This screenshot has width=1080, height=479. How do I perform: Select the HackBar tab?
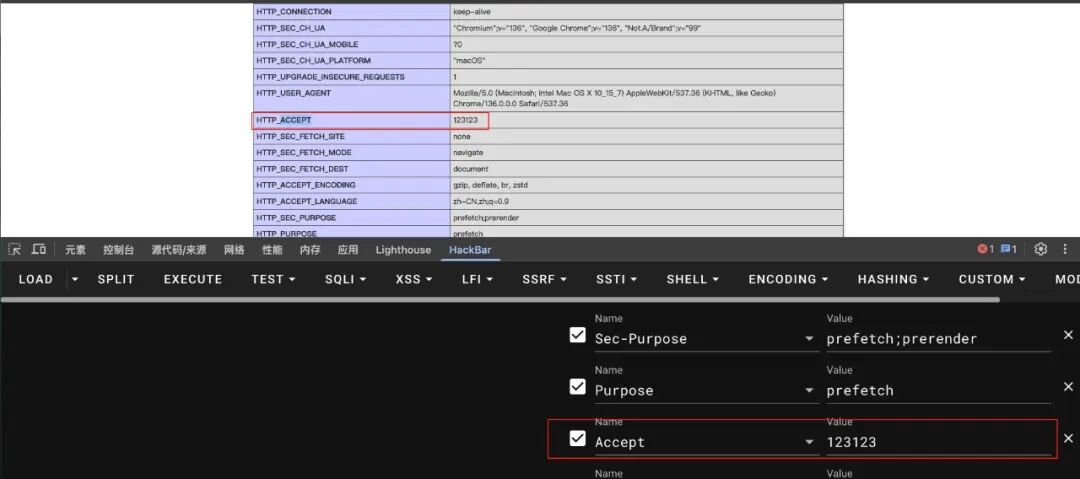click(470, 249)
